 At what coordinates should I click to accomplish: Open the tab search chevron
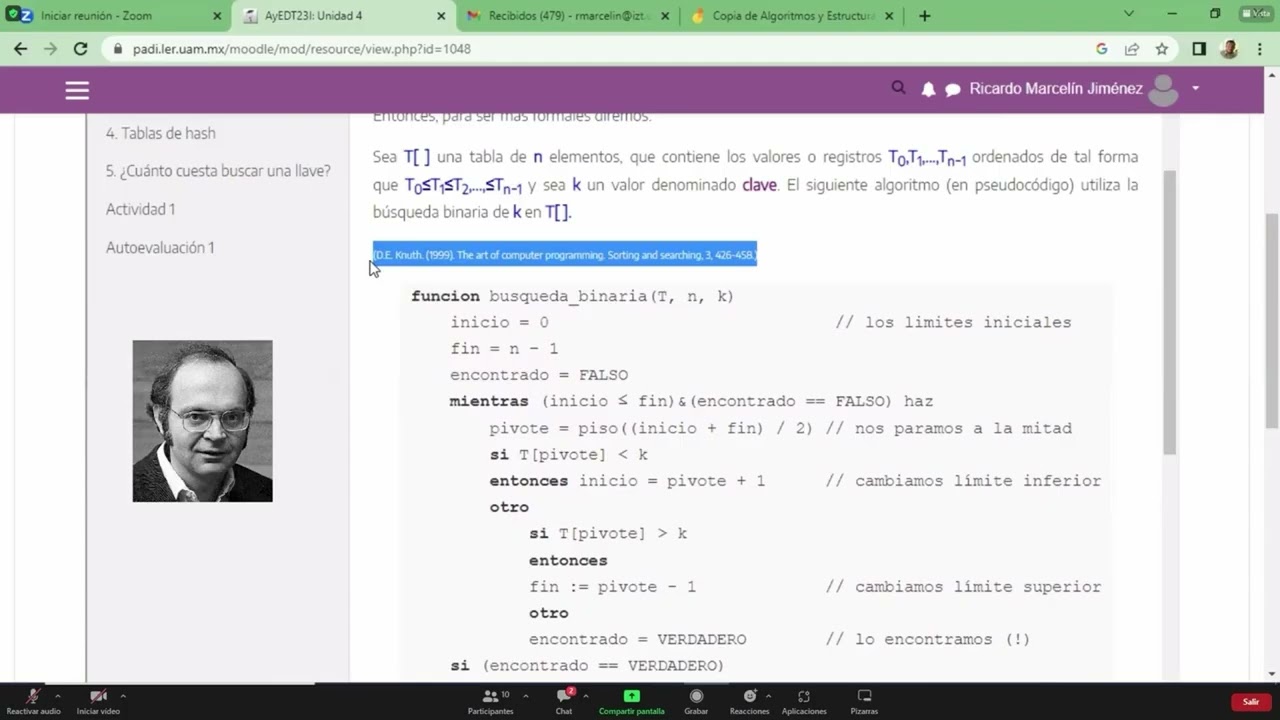(x=1129, y=15)
